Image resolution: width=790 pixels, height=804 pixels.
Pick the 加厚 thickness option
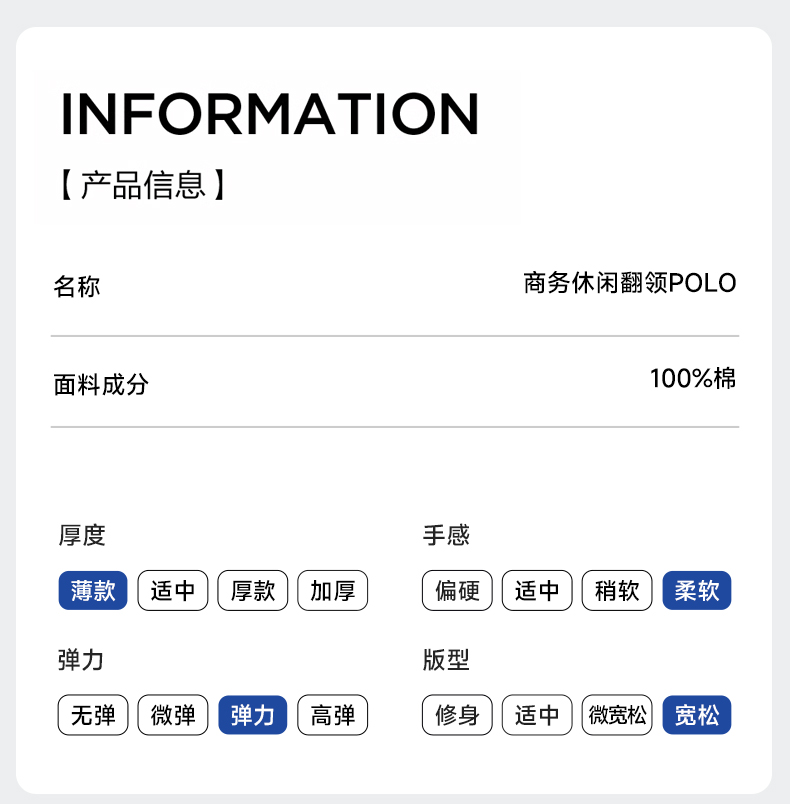pyautogui.click(x=333, y=591)
